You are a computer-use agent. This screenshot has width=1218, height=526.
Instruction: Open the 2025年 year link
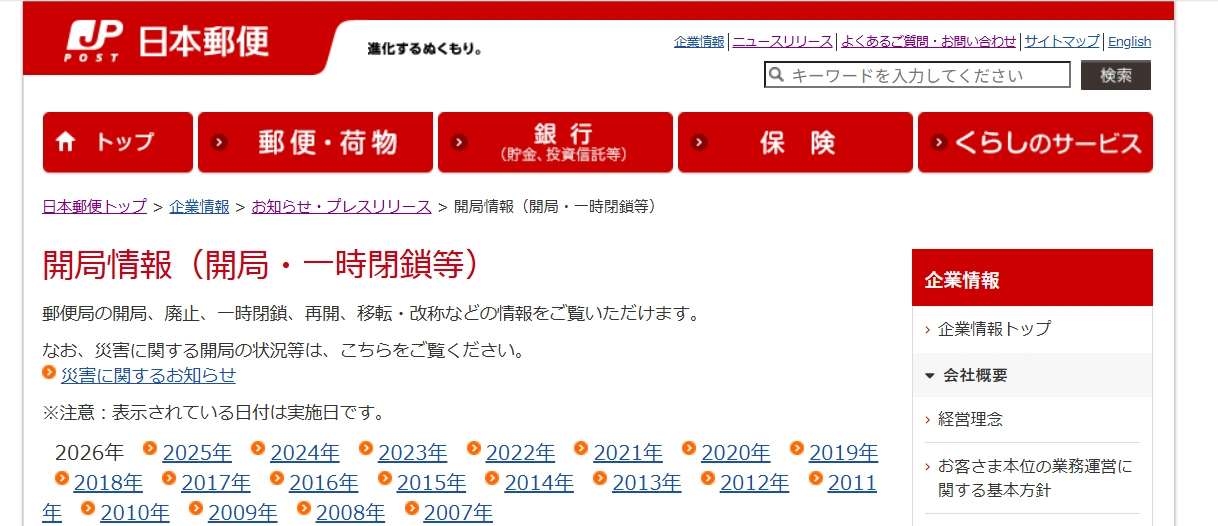coord(197,453)
